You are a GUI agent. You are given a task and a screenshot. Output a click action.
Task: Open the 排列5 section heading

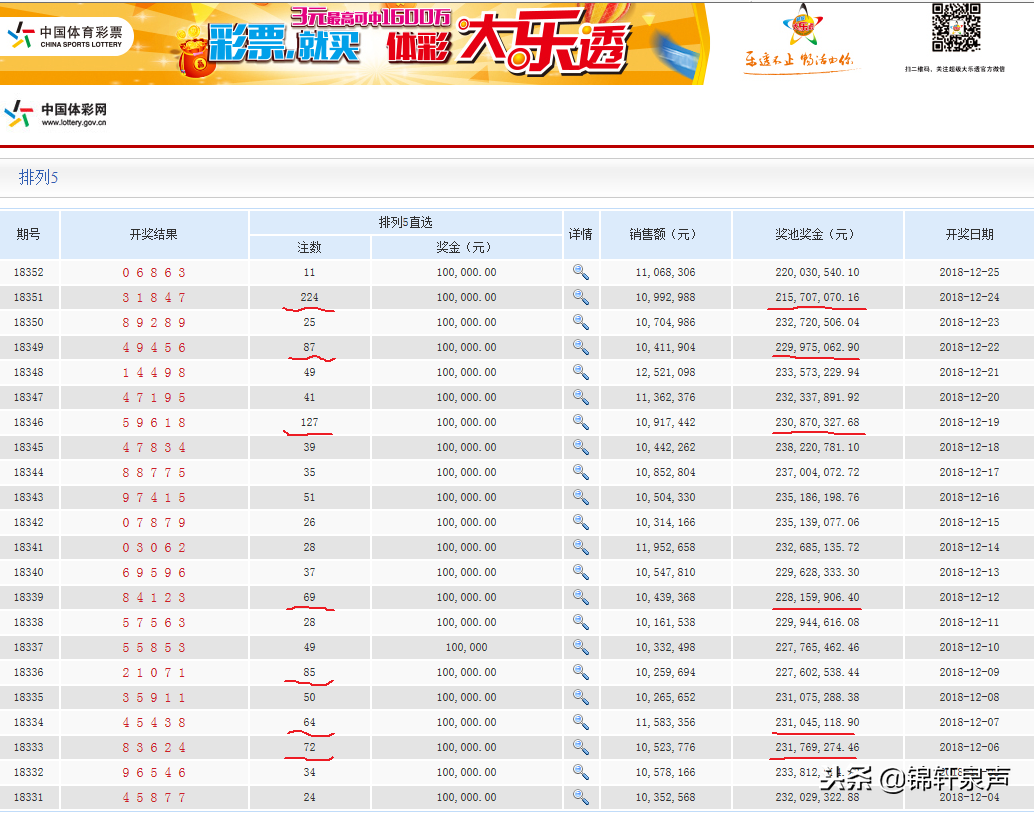click(38, 177)
